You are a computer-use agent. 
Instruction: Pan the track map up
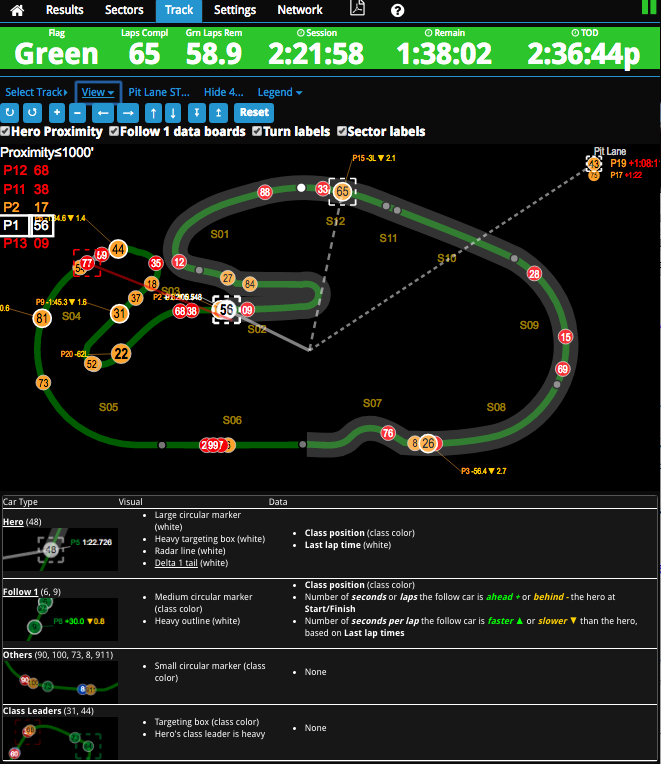153,112
